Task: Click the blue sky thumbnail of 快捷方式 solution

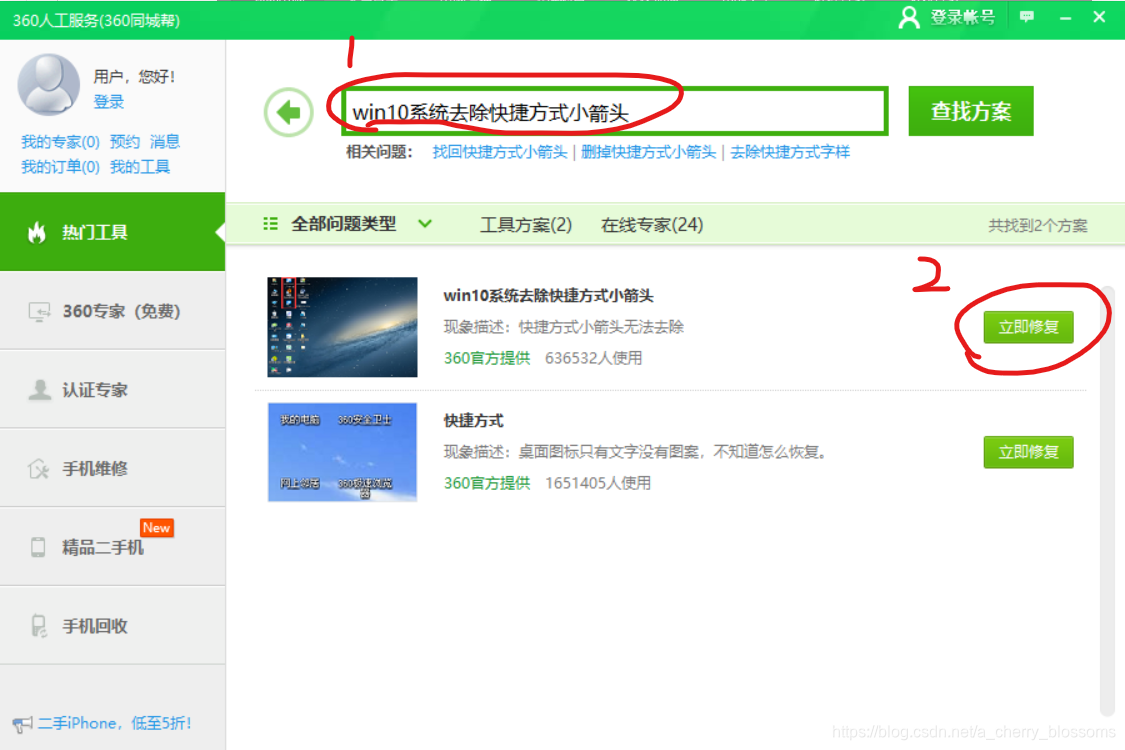Action: point(342,452)
